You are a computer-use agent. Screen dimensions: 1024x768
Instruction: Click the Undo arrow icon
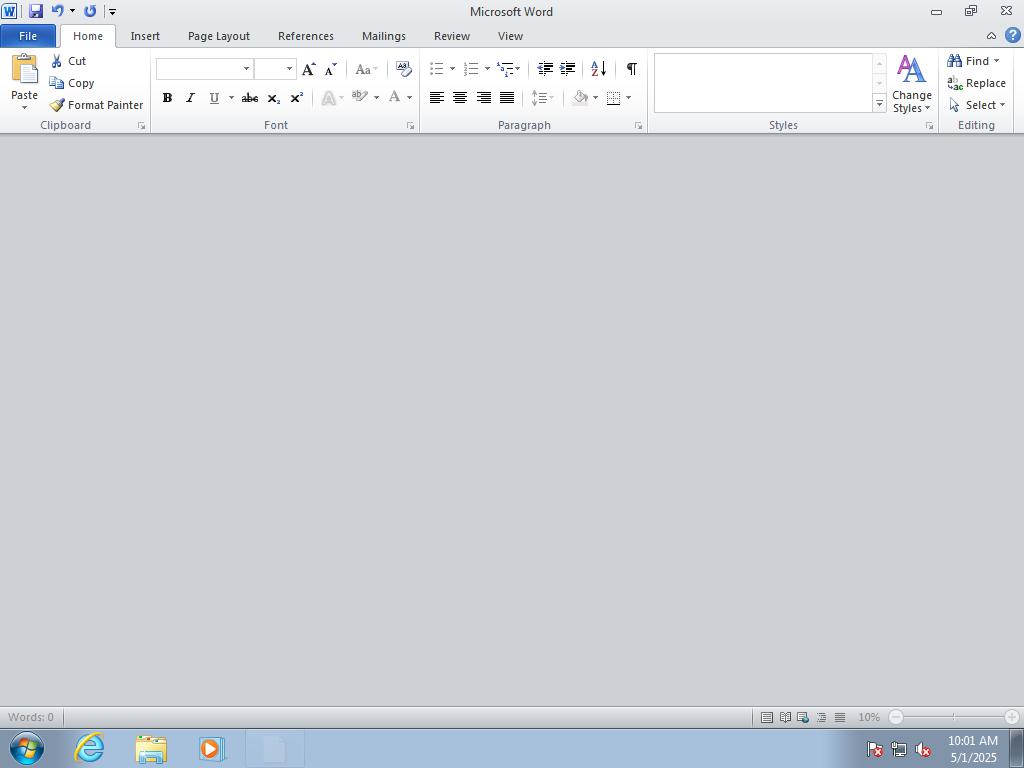coord(57,11)
